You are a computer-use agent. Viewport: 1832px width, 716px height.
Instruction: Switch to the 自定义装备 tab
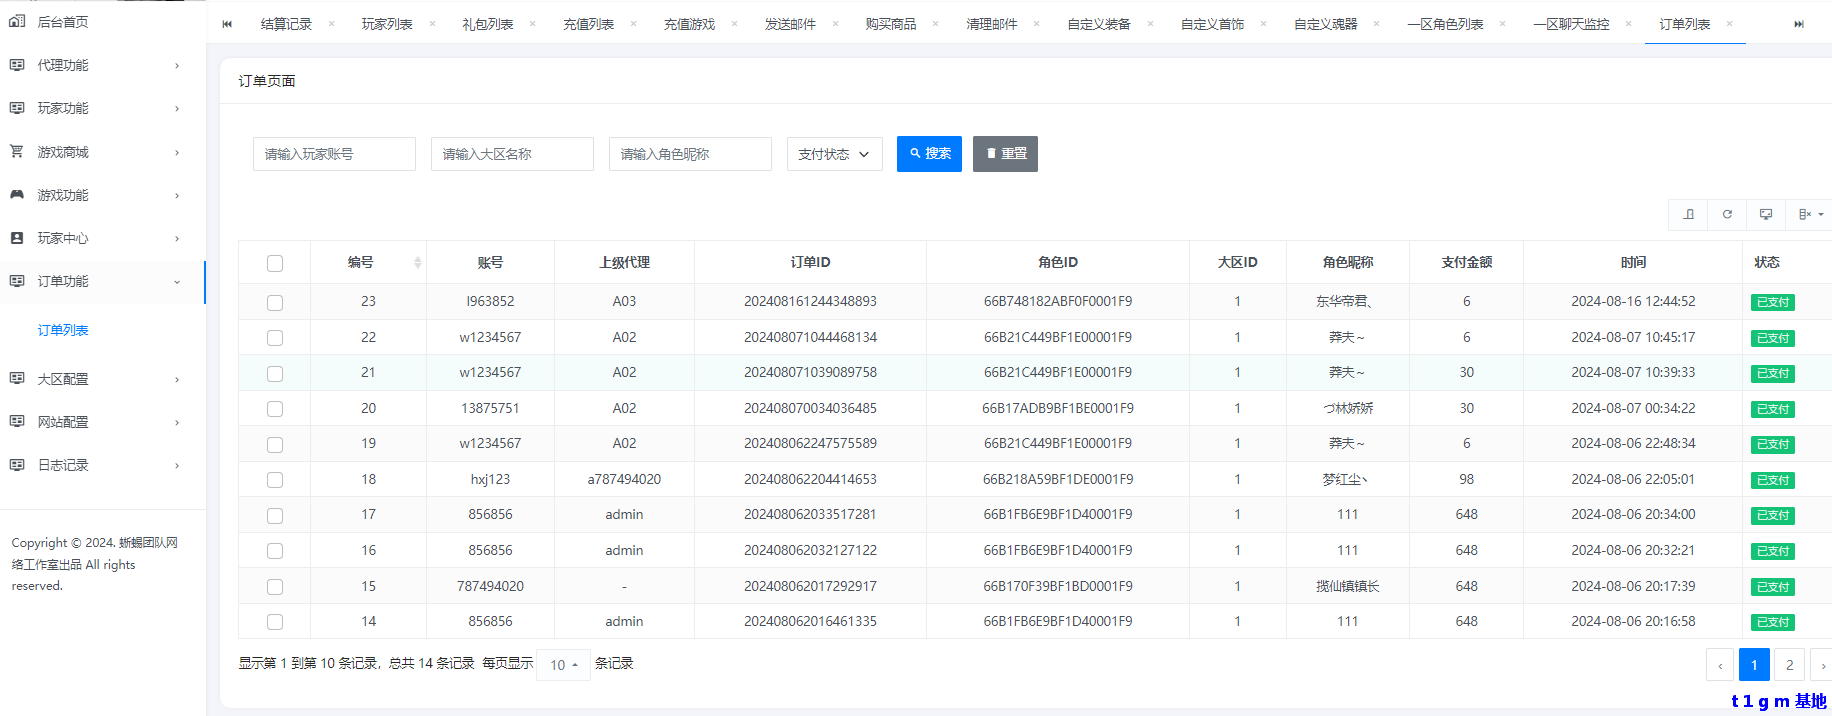[x=1098, y=24]
